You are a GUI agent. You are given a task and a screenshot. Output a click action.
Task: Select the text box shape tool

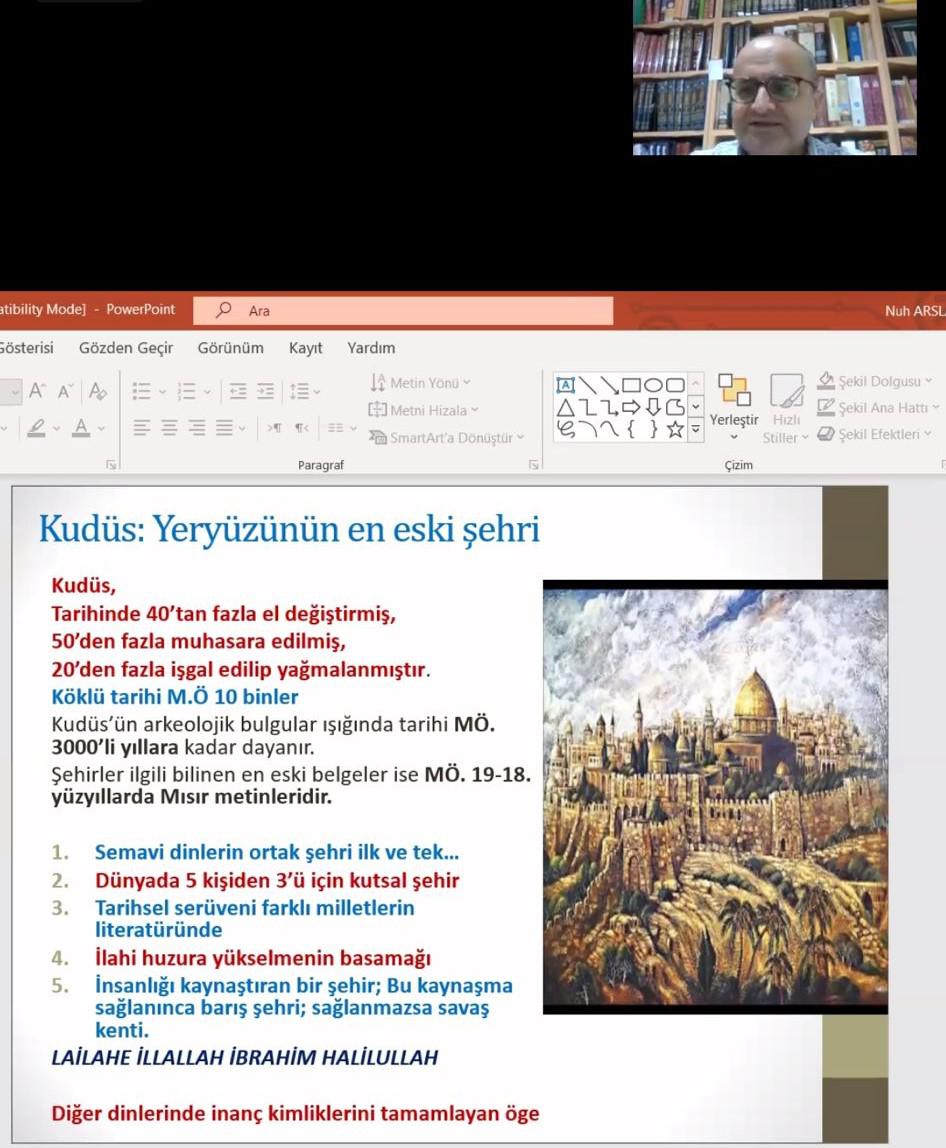pyautogui.click(x=565, y=385)
